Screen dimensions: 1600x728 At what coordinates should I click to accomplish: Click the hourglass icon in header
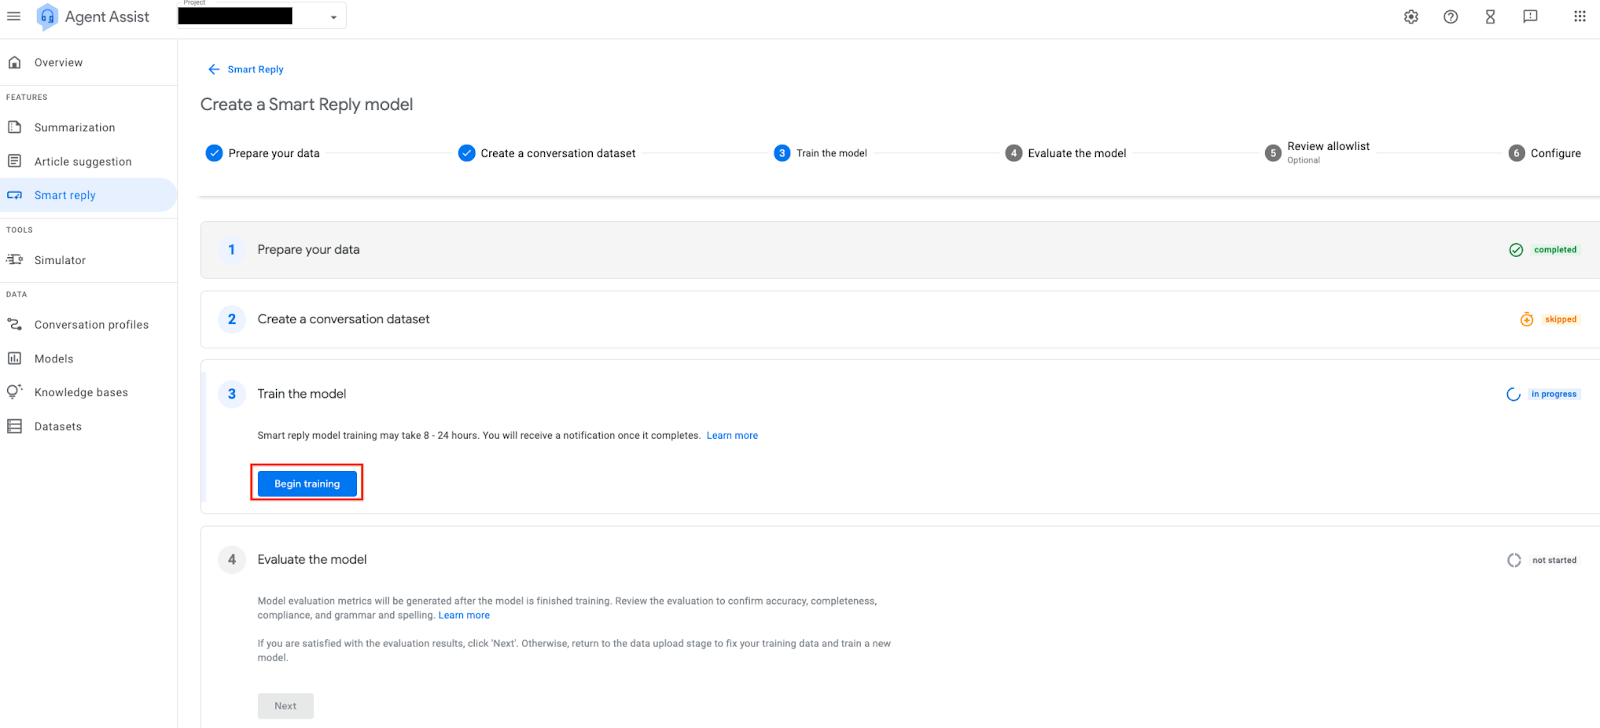pyautogui.click(x=1490, y=17)
